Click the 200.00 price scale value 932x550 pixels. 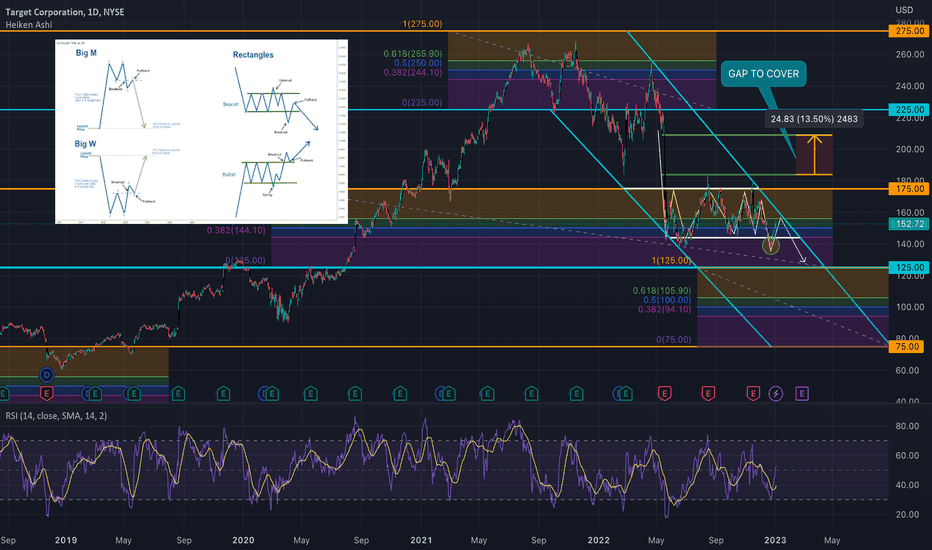[x=910, y=149]
